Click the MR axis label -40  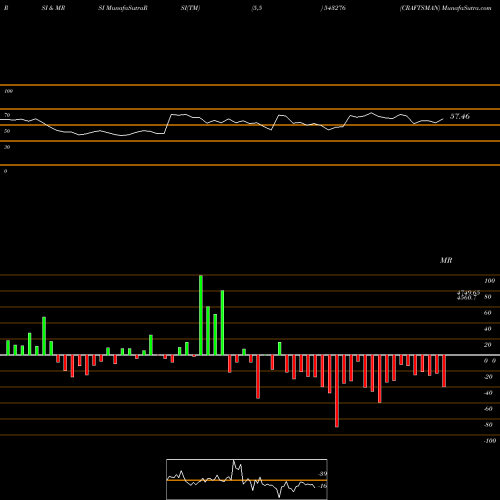pyautogui.click(x=488, y=393)
